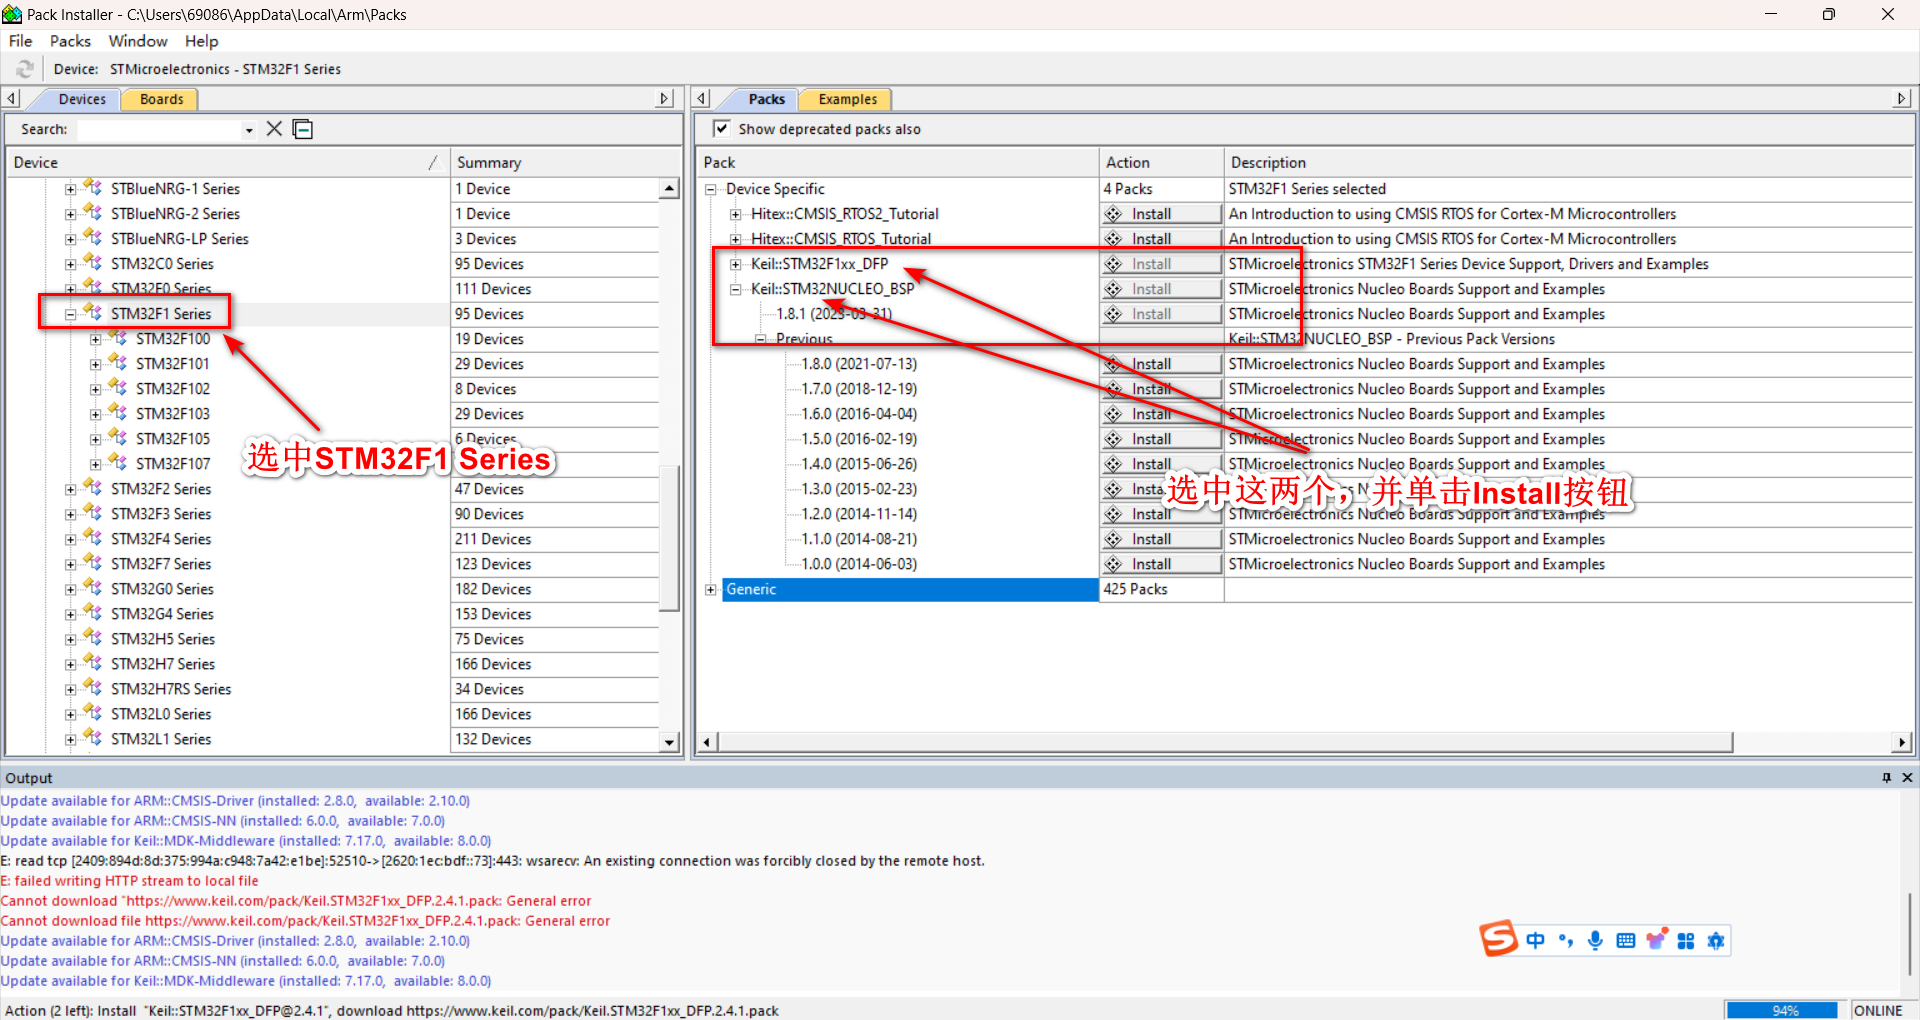Click install icon for Hitex::CMSIS_RTOS2_Tutorial
Viewport: 1920px width, 1020px height.
(x=1114, y=214)
